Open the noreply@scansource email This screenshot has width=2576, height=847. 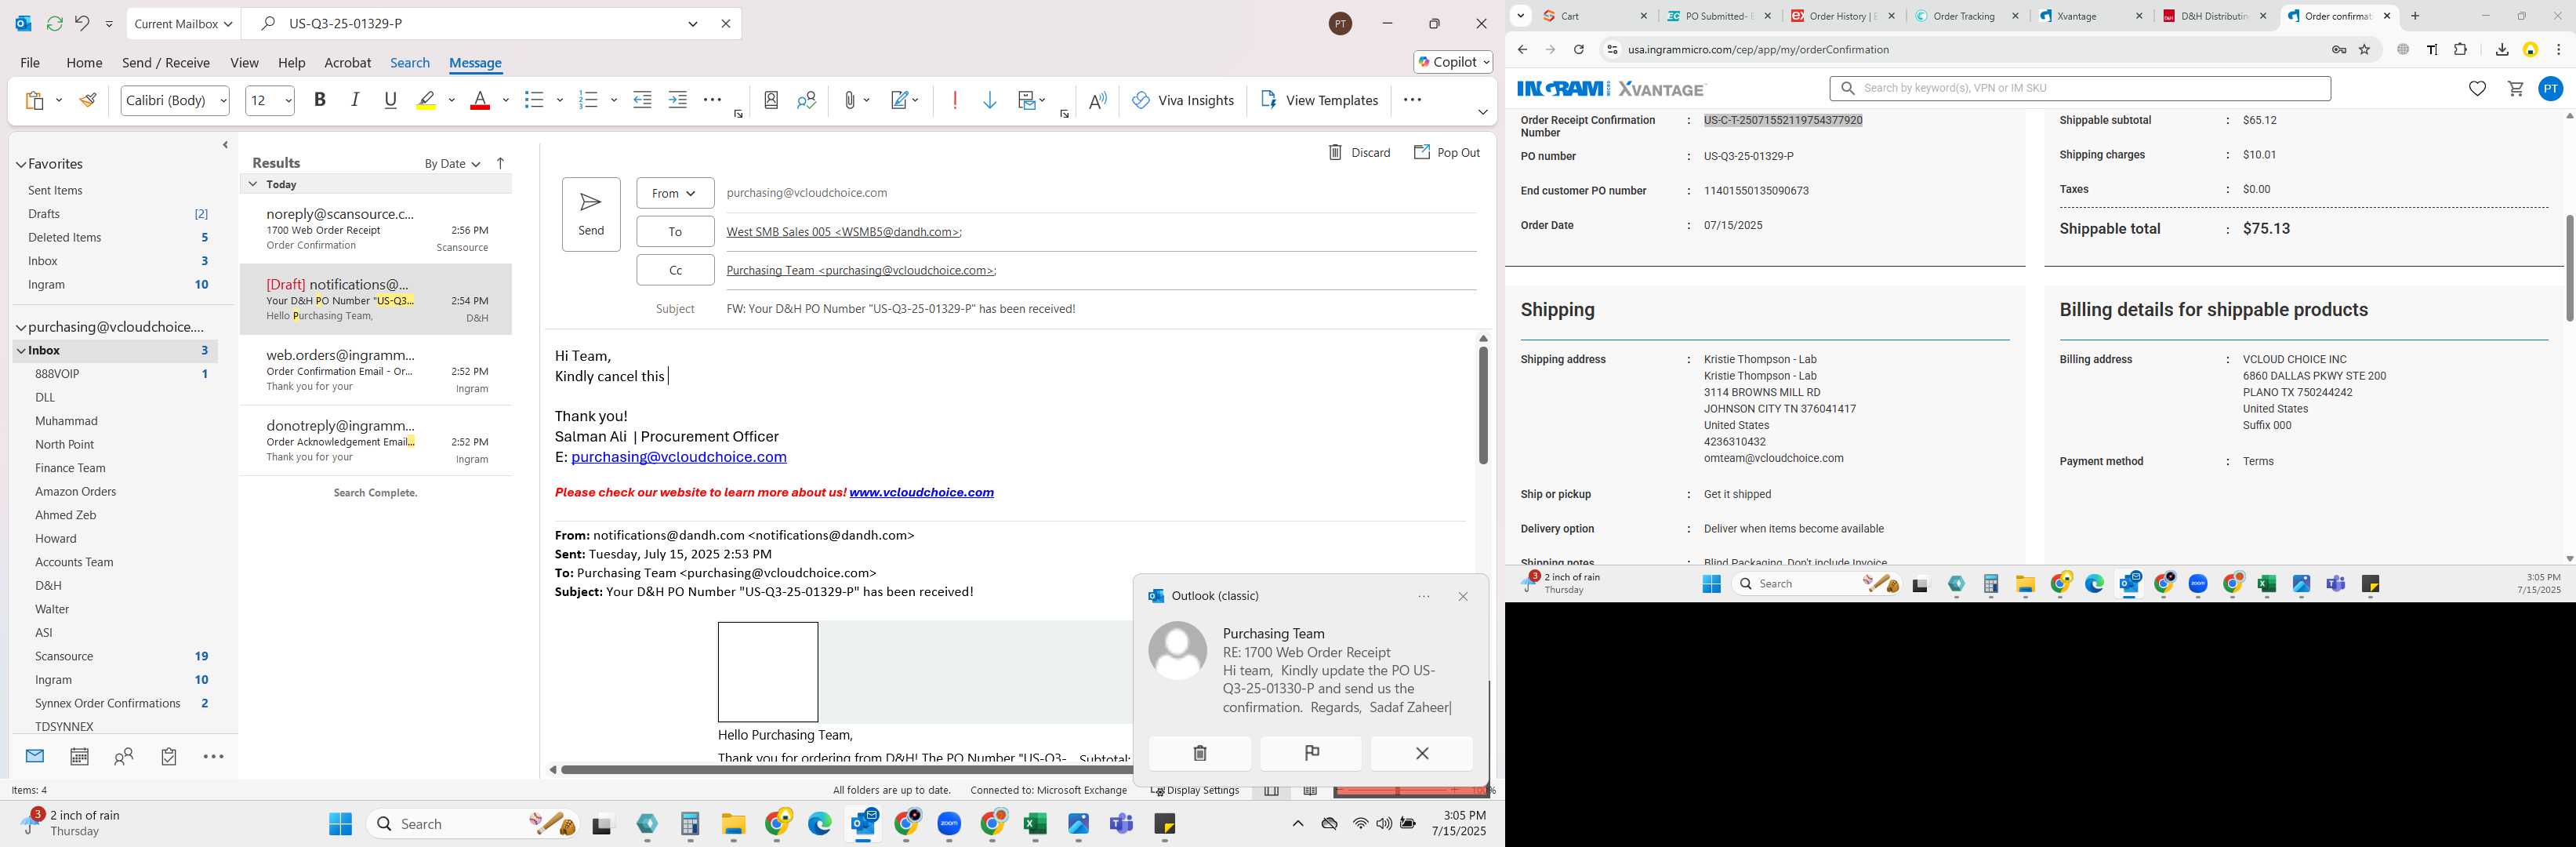(376, 229)
